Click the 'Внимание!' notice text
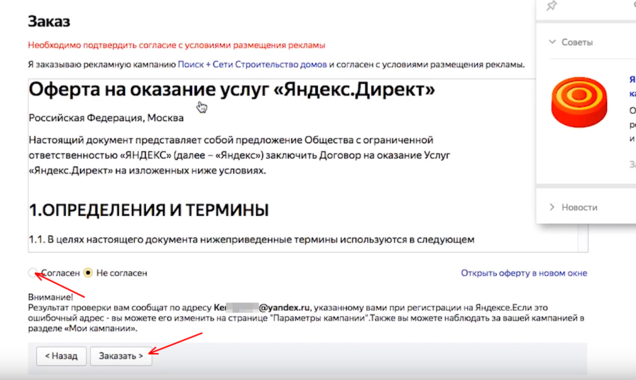636x380 pixels. 50,297
